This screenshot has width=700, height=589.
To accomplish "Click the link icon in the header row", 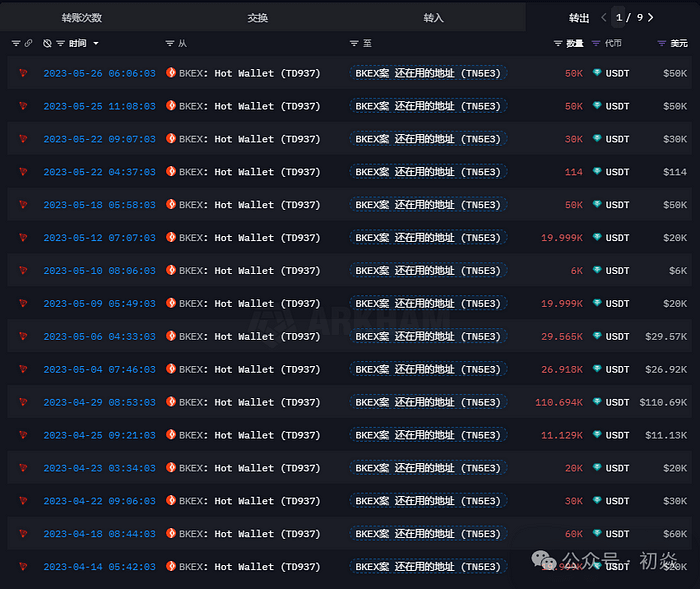I will [x=28, y=44].
